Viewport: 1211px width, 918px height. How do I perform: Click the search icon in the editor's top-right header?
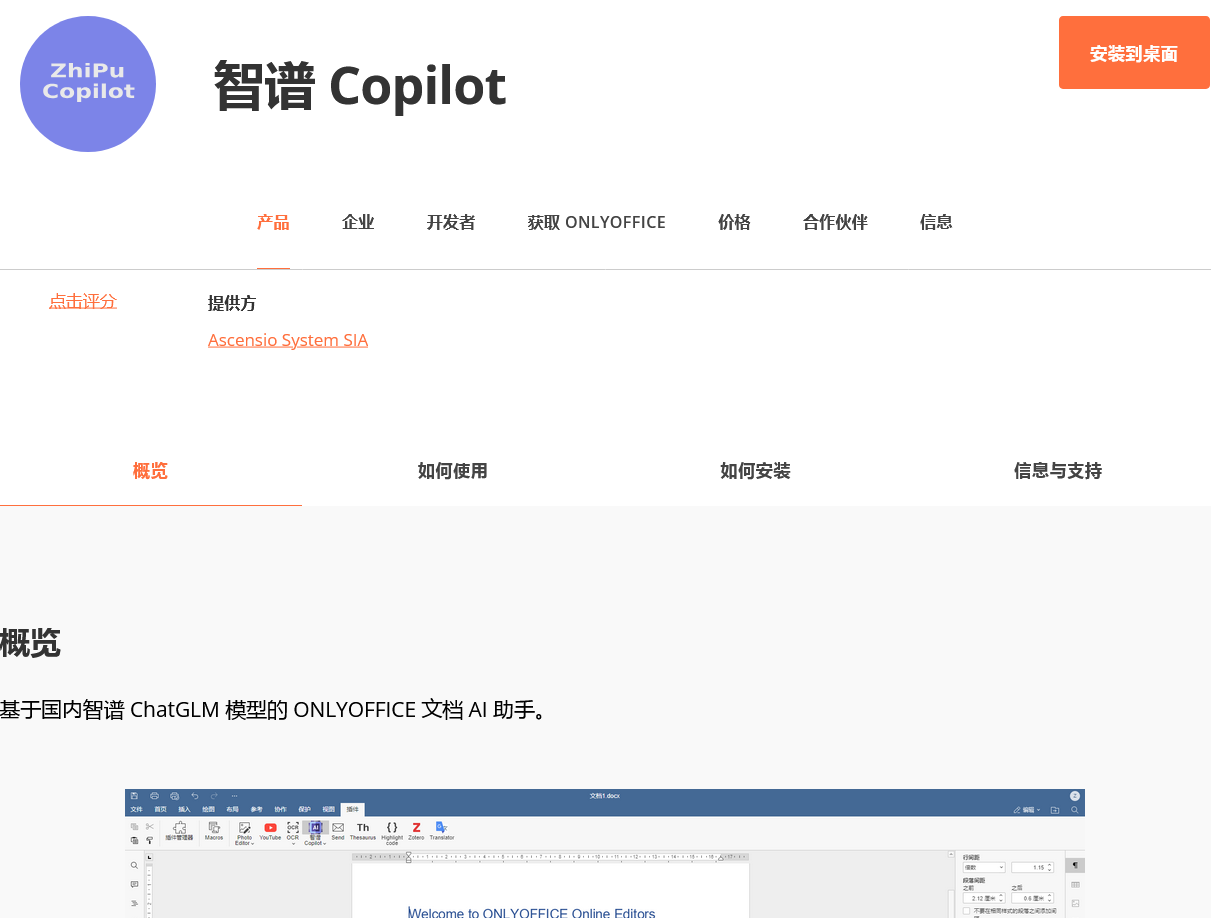[1075, 809]
